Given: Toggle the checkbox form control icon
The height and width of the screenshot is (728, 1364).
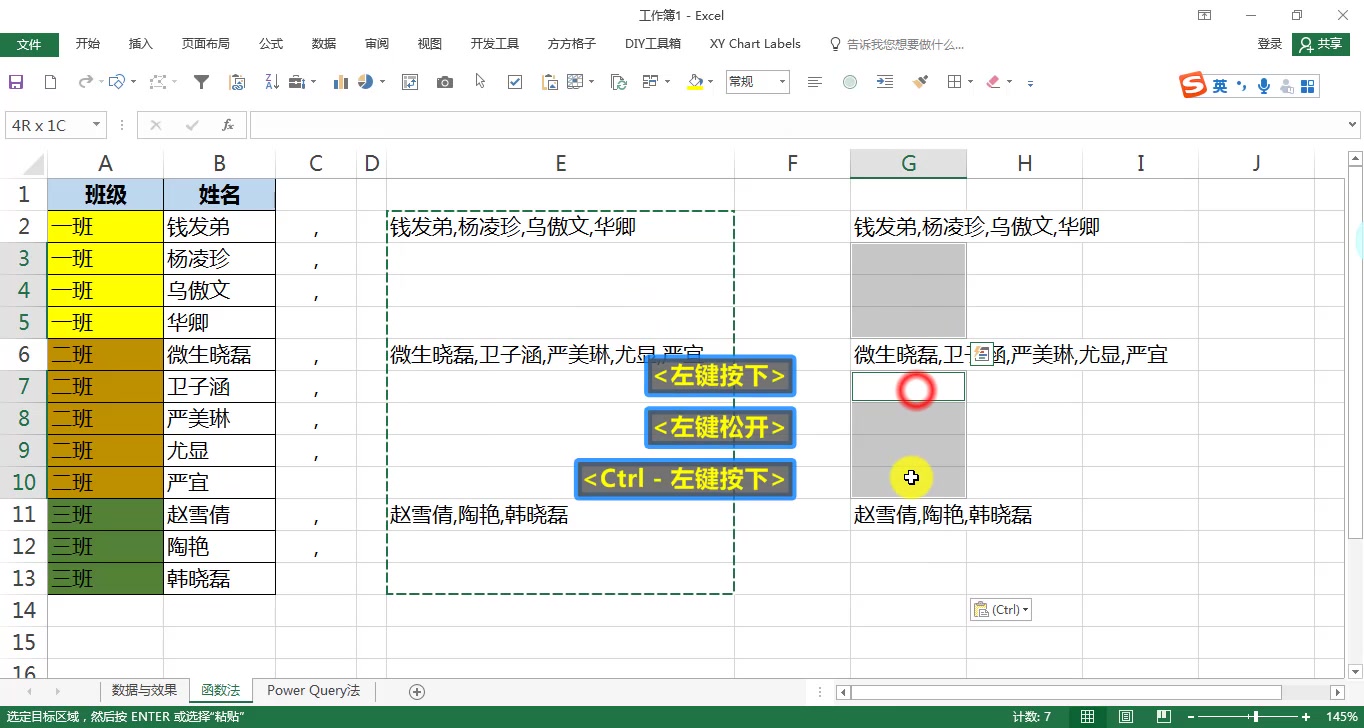Looking at the screenshot, I should click(x=515, y=82).
